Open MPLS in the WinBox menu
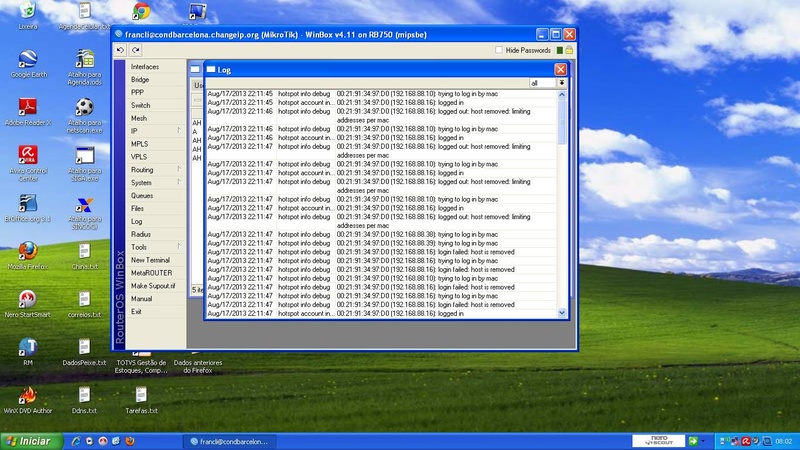Image resolution: width=800 pixels, height=450 pixels. coord(139,144)
